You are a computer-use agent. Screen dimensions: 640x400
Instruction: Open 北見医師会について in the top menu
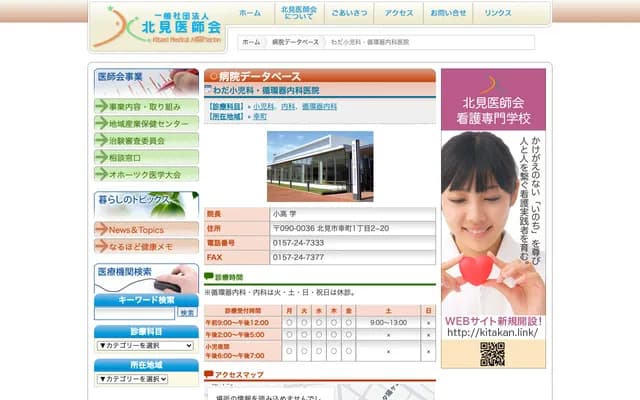coord(299,13)
